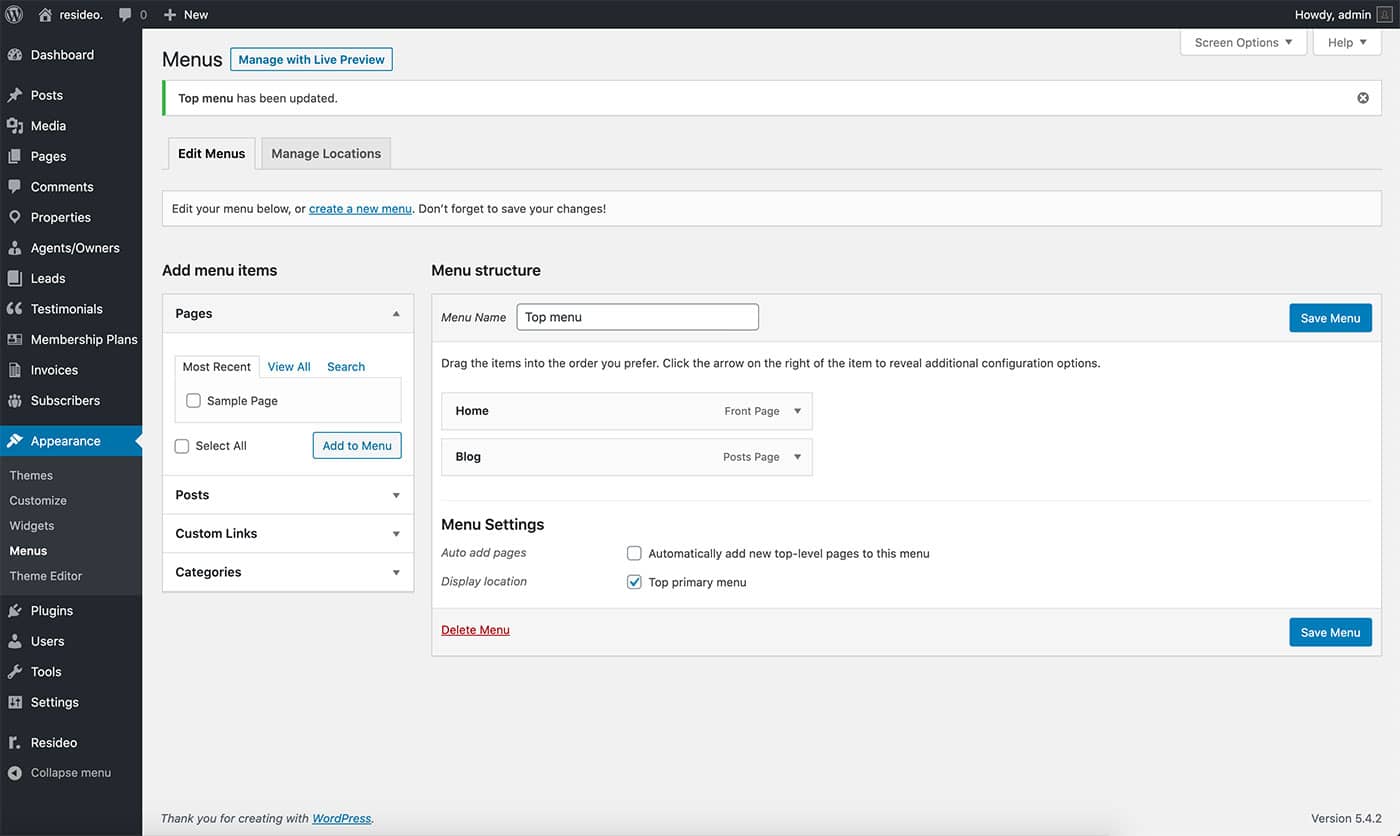The image size is (1400, 836).
Task: Select the View All tab under Pages
Action: tap(289, 367)
